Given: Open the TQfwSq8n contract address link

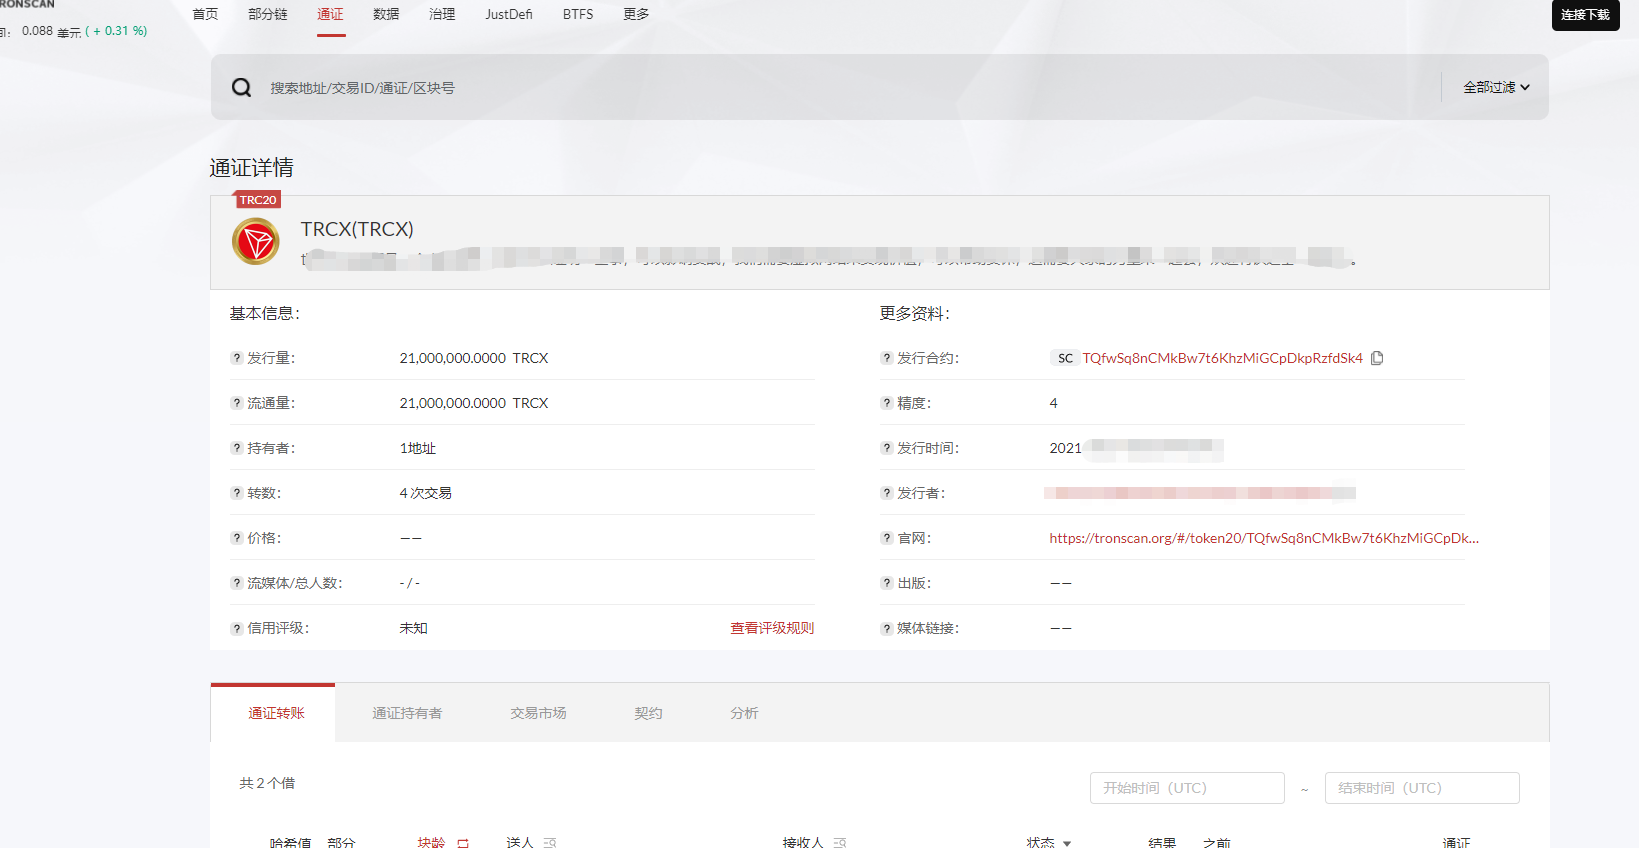Looking at the screenshot, I should click(x=1222, y=358).
